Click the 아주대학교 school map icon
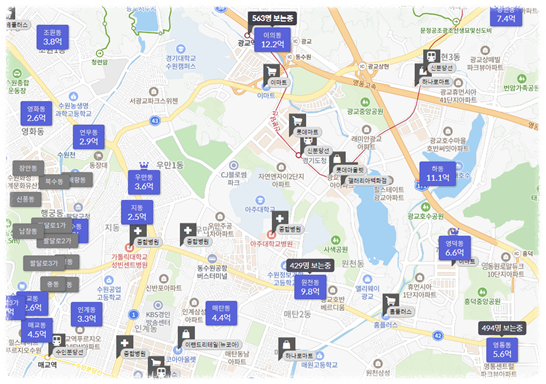The width and height of the screenshot is (546, 384). 259,200
